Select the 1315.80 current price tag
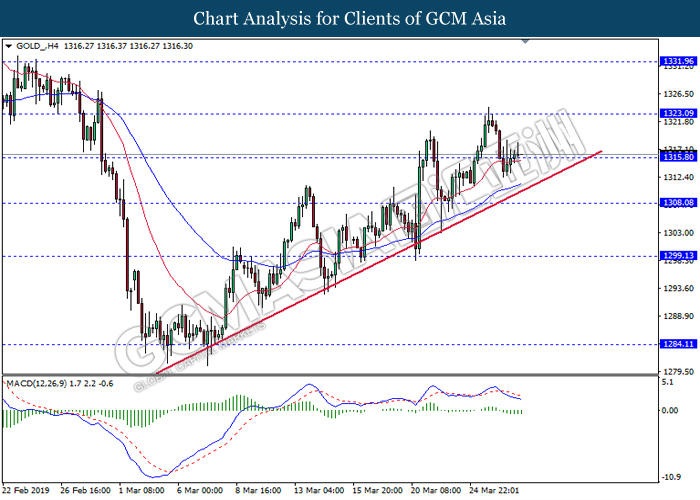The image size is (700, 500). click(x=678, y=157)
